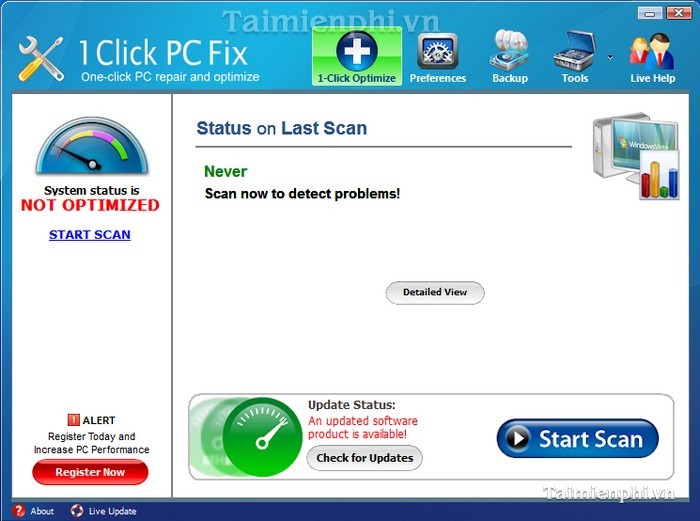The width and height of the screenshot is (700, 521).
Task: Click the lifebuoy Live Update icon
Action: click(x=77, y=511)
